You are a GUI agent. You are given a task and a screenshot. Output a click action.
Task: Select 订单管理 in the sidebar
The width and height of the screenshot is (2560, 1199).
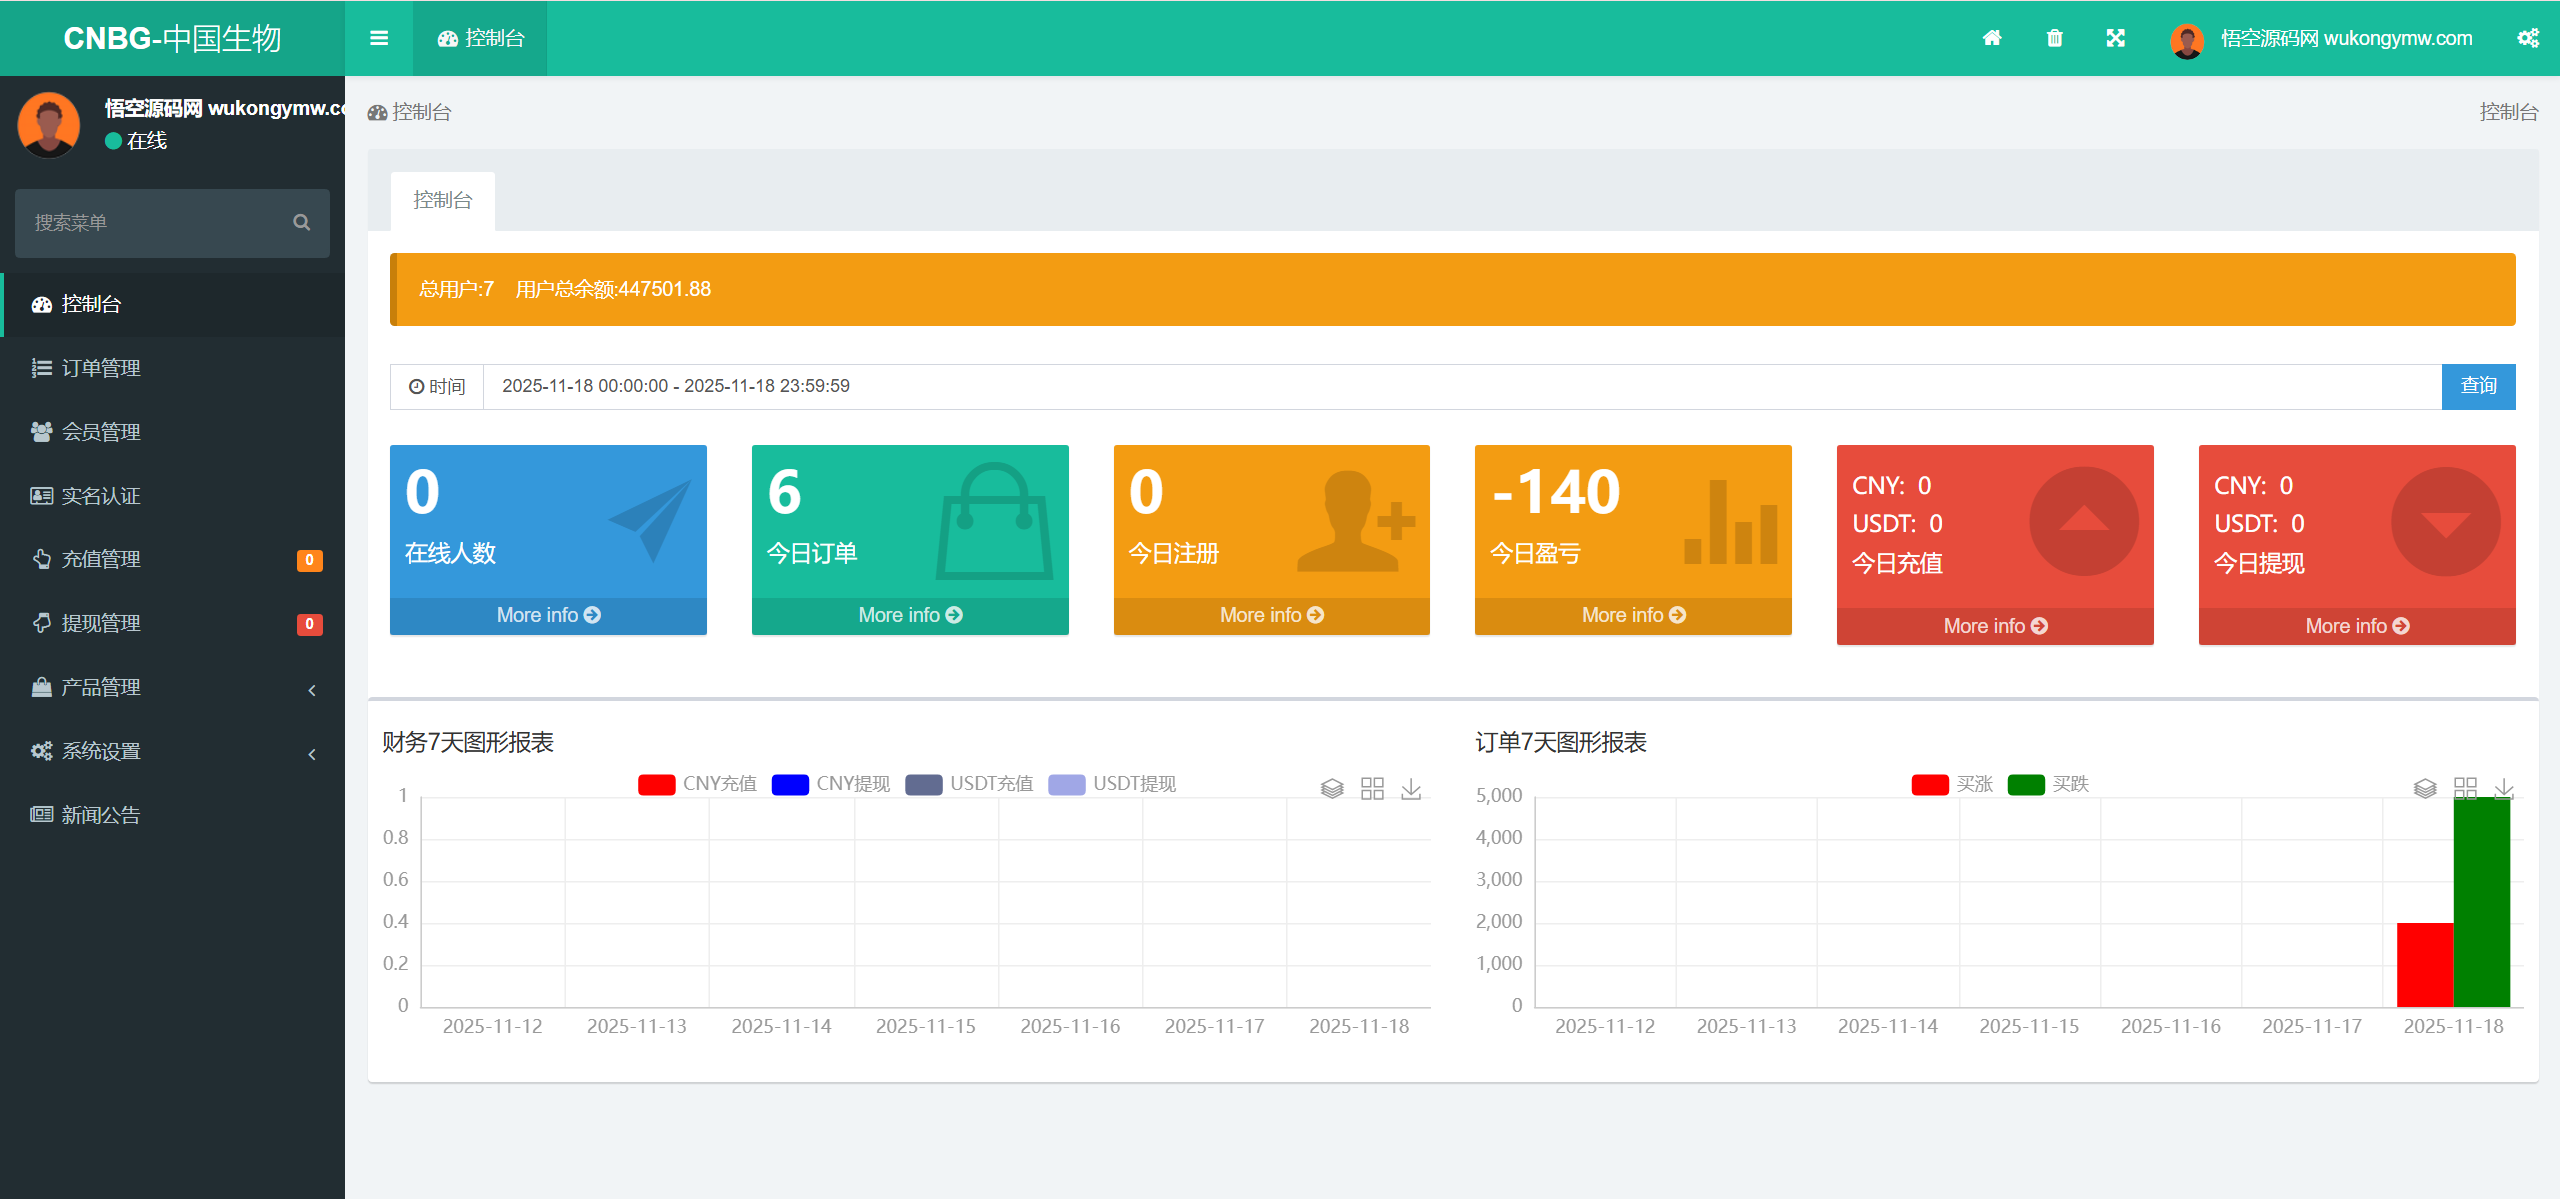click(100, 367)
